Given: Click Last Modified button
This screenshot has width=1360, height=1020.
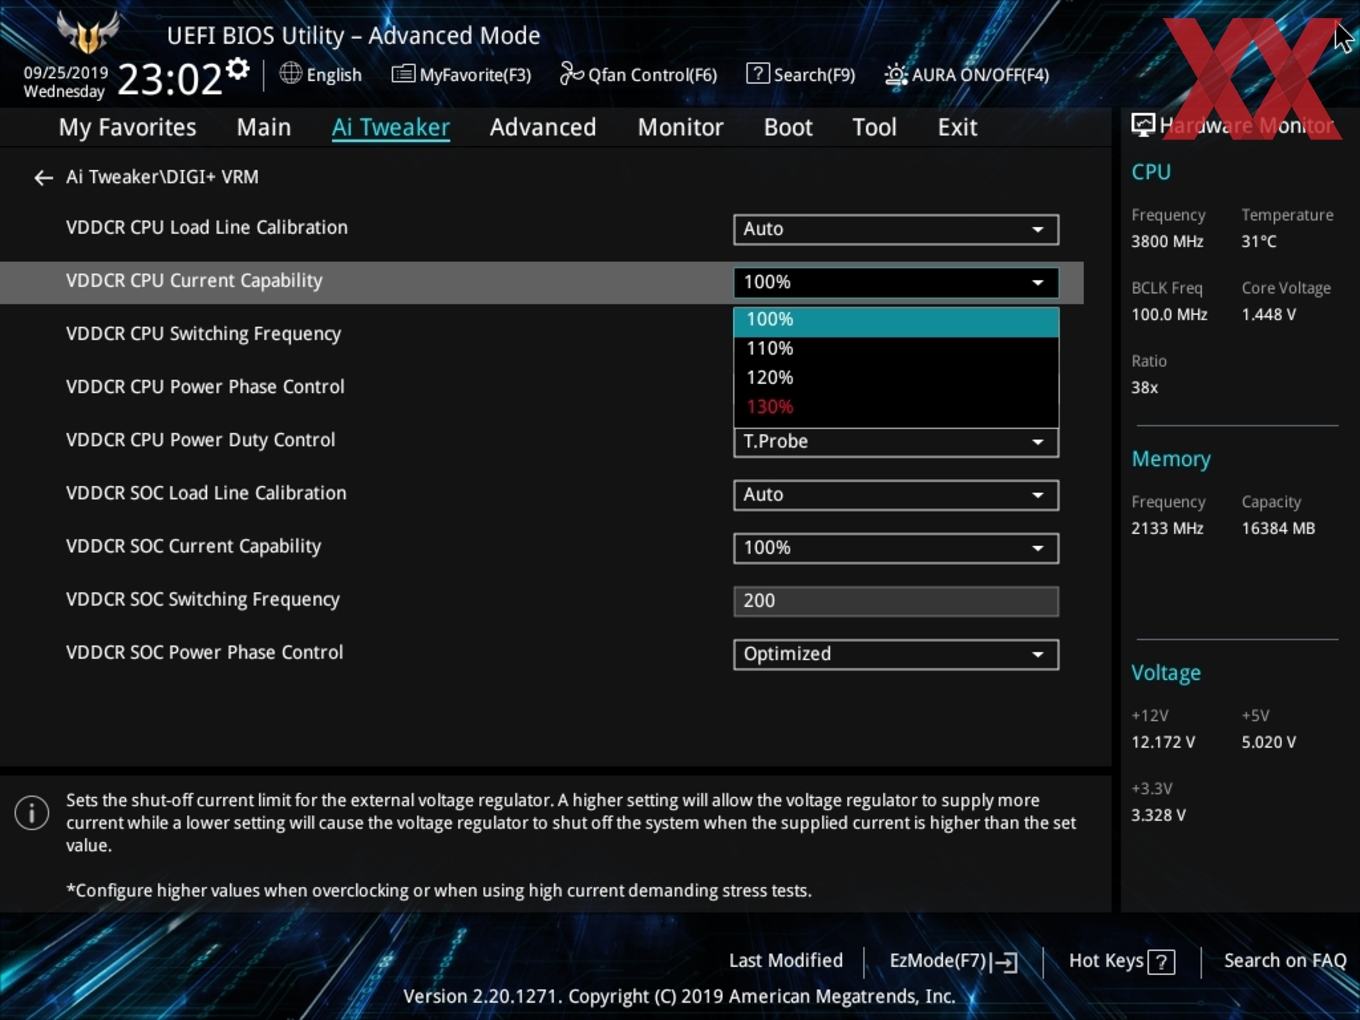Looking at the screenshot, I should coord(786,961).
